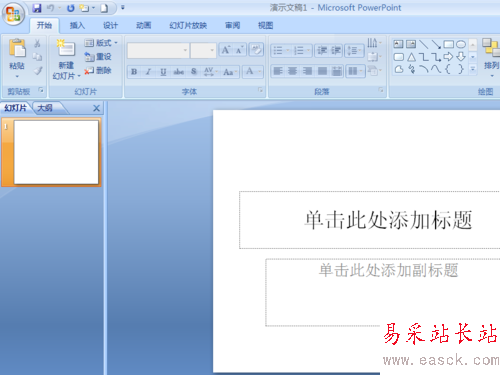Click the Font Color A button
500x375 pixels.
click(x=250, y=71)
